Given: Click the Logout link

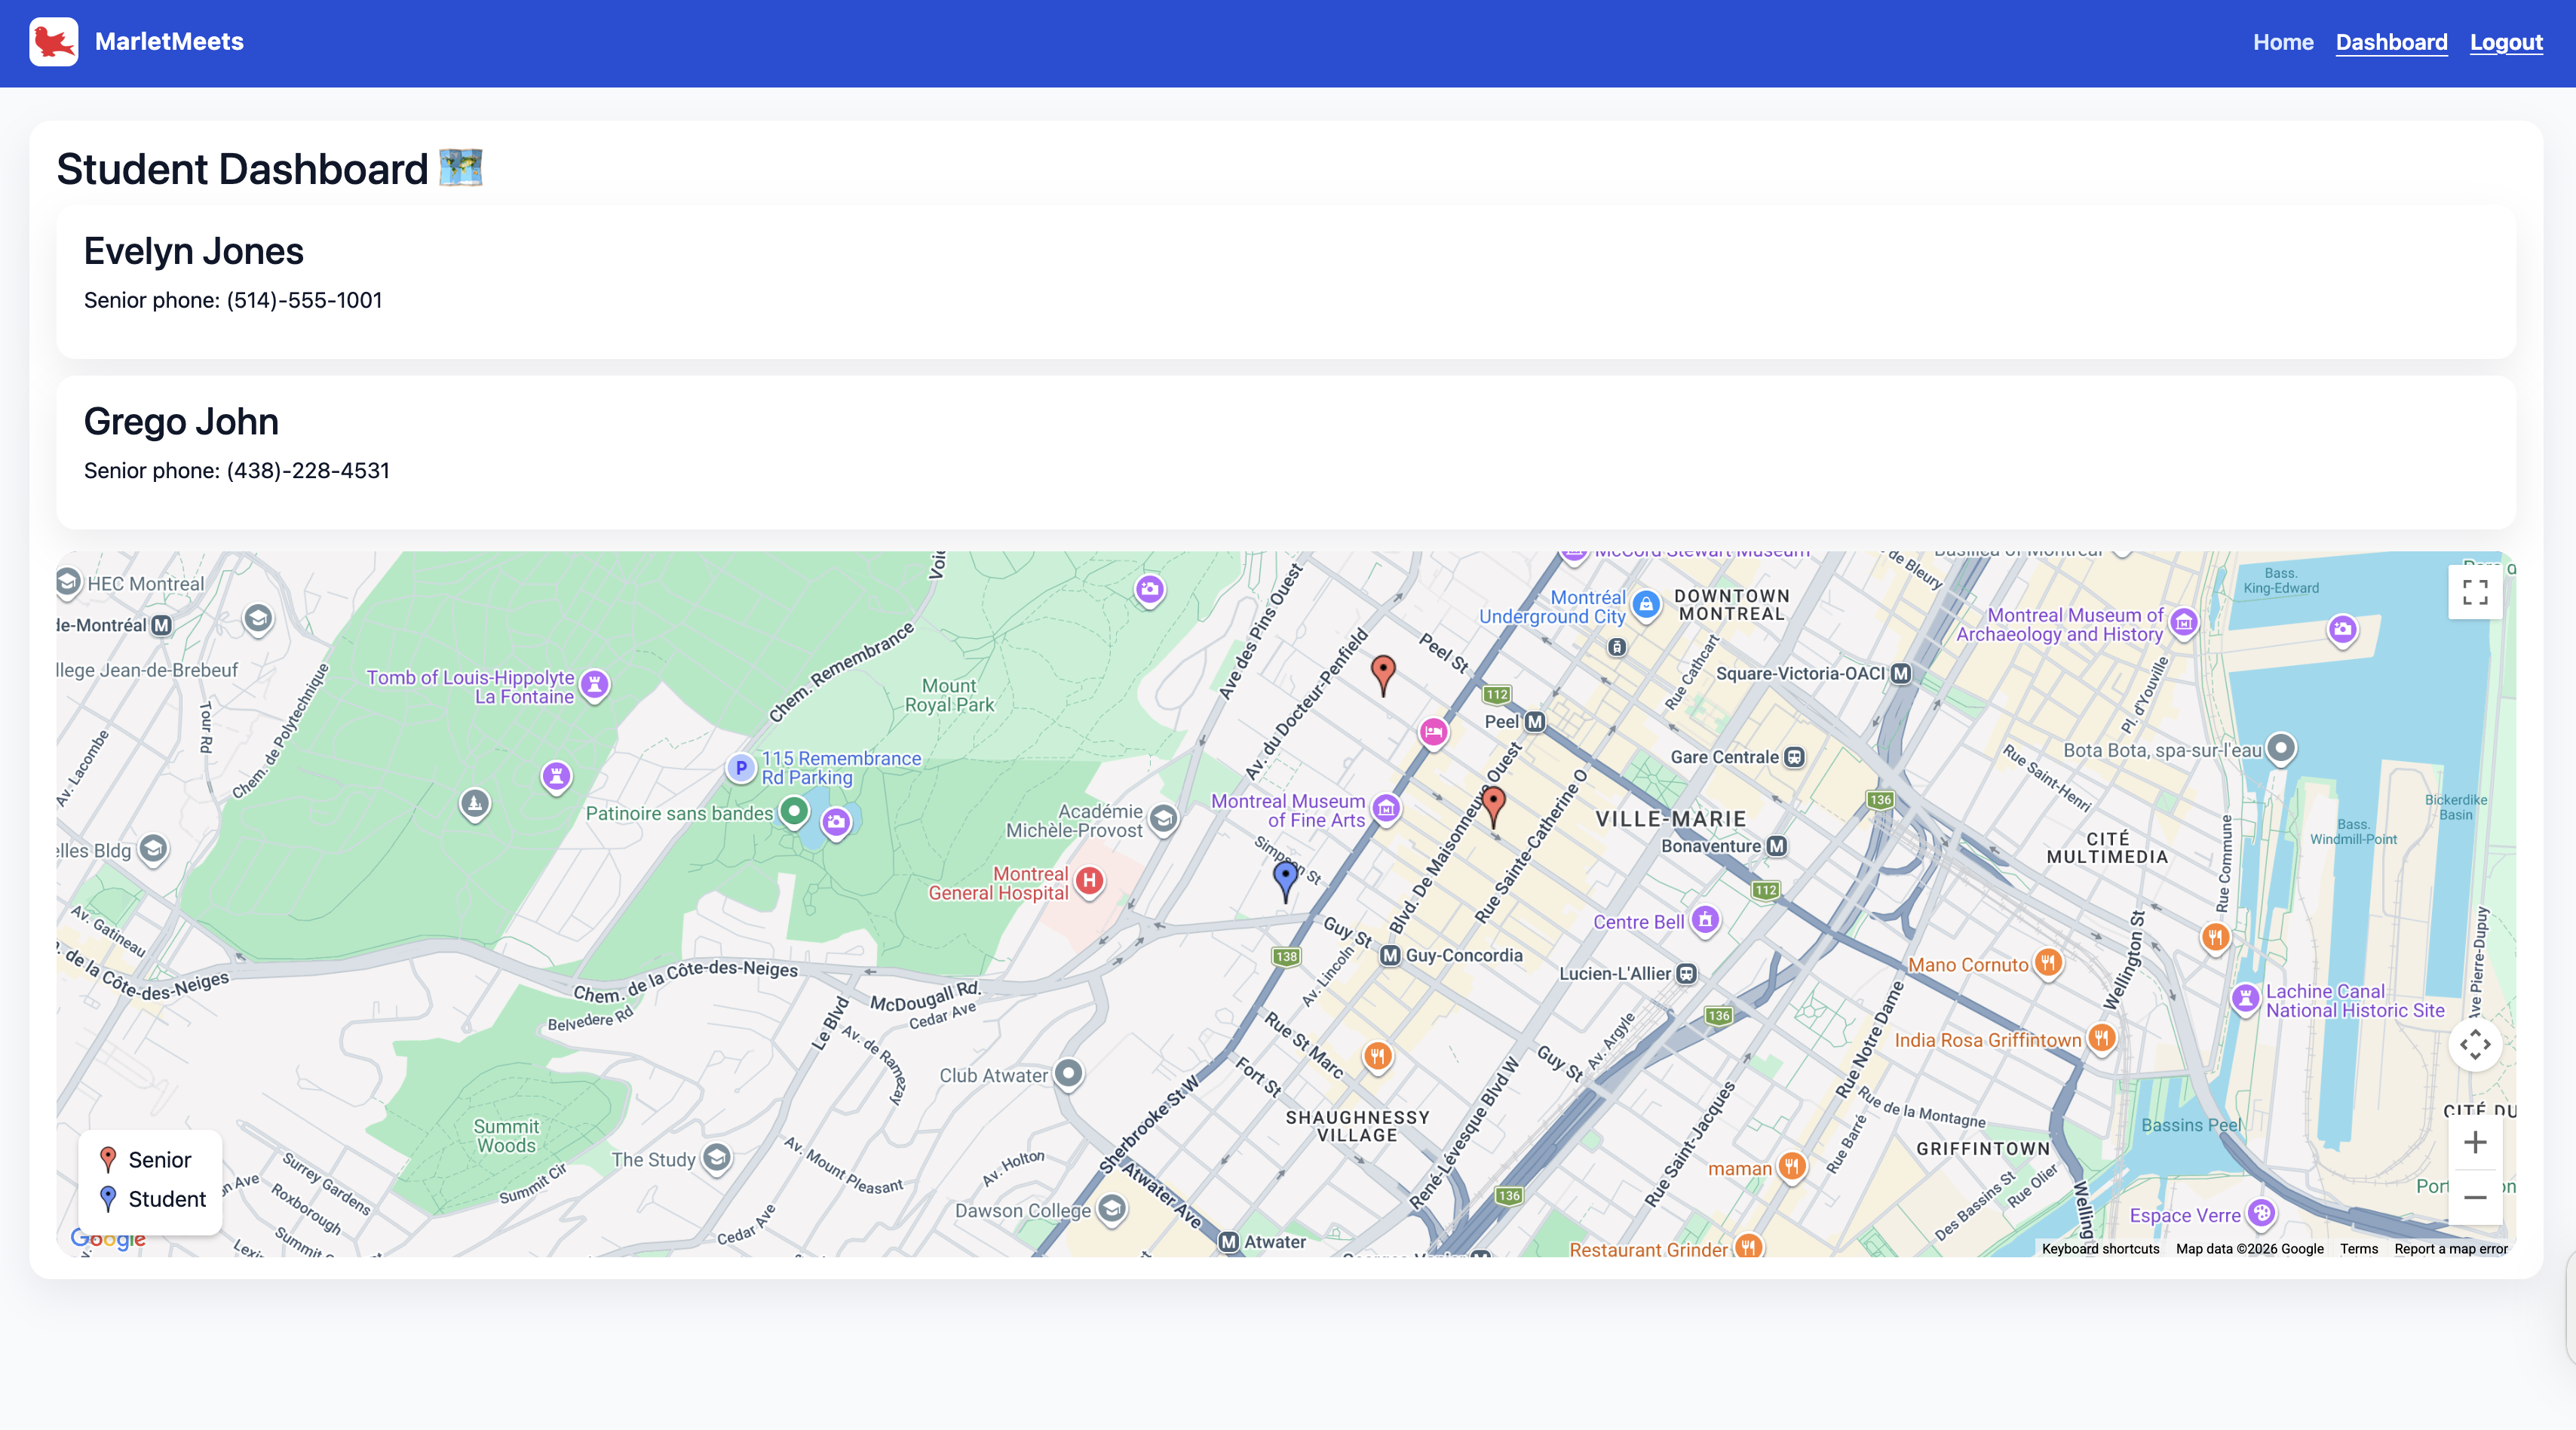Looking at the screenshot, I should tap(2505, 42).
